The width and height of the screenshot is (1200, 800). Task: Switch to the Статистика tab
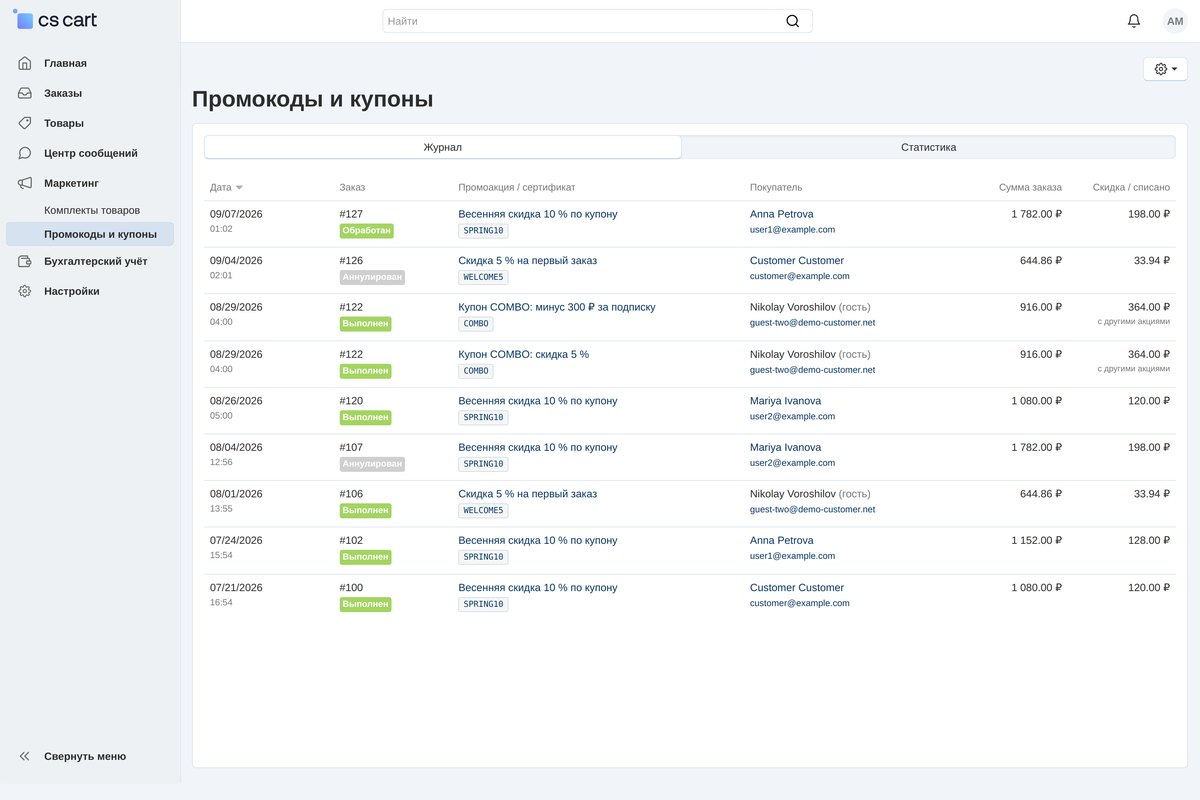[x=928, y=147]
